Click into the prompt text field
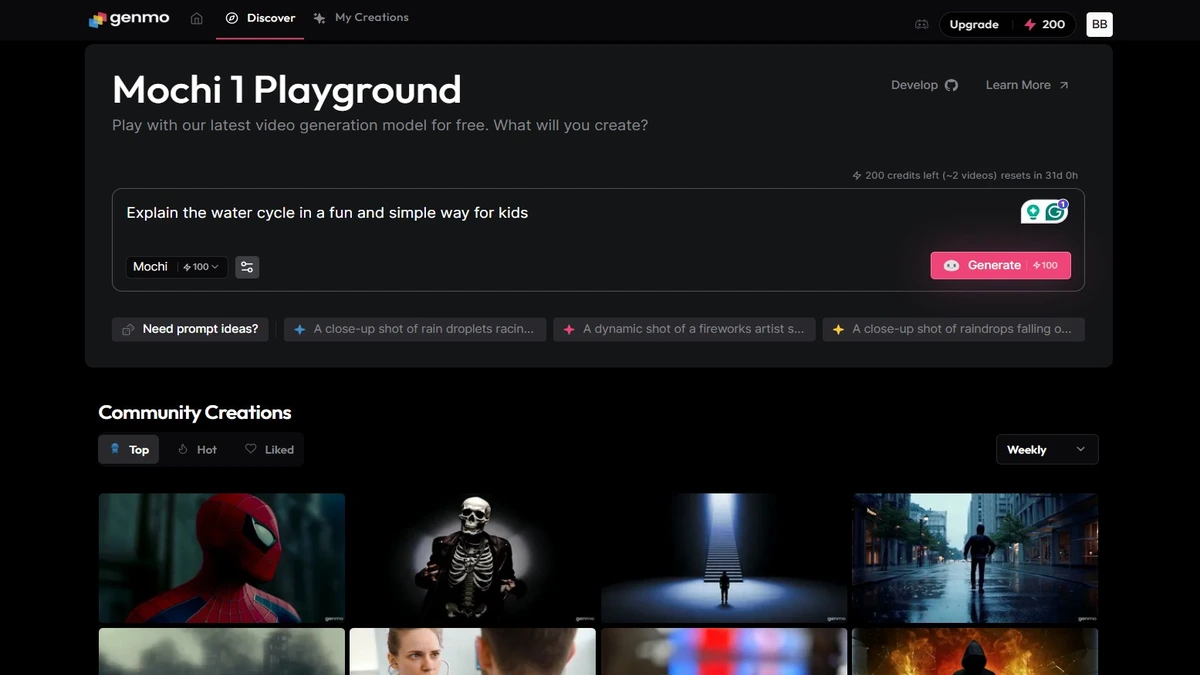Image resolution: width=1200 pixels, height=675 pixels. coord(560,213)
